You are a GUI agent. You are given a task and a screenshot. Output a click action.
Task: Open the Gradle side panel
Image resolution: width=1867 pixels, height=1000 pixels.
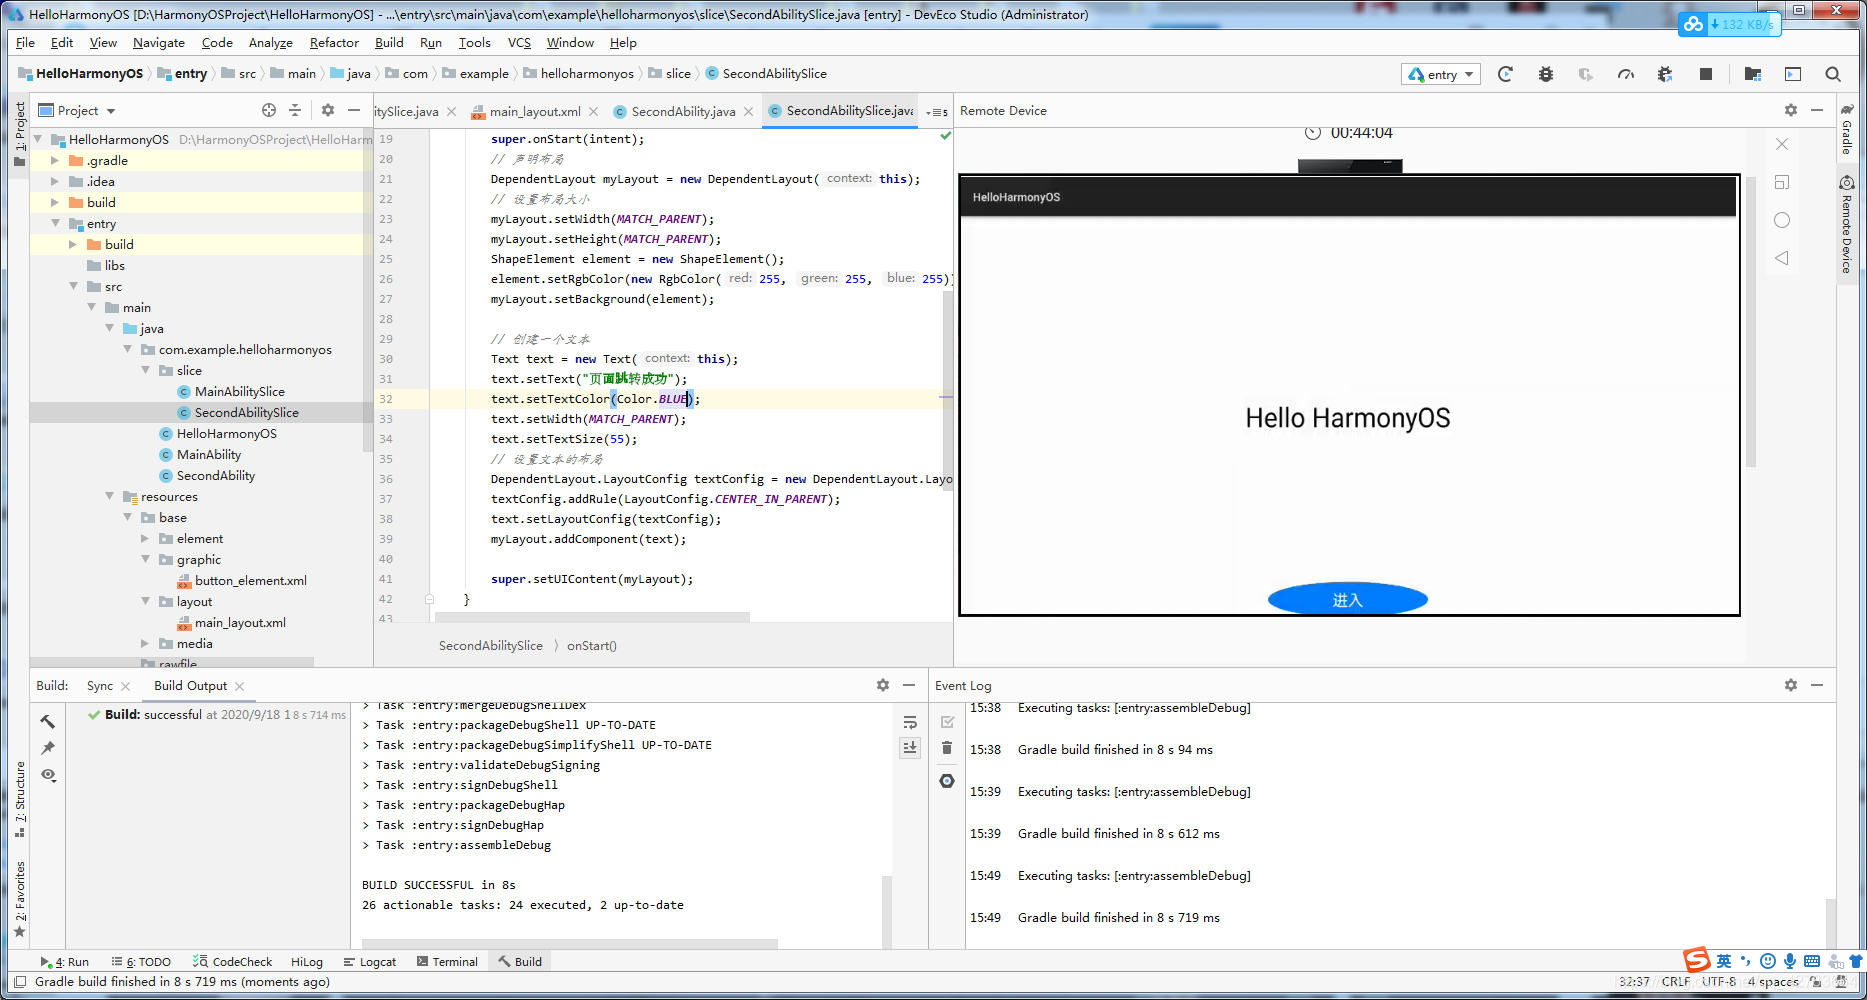tap(1847, 130)
